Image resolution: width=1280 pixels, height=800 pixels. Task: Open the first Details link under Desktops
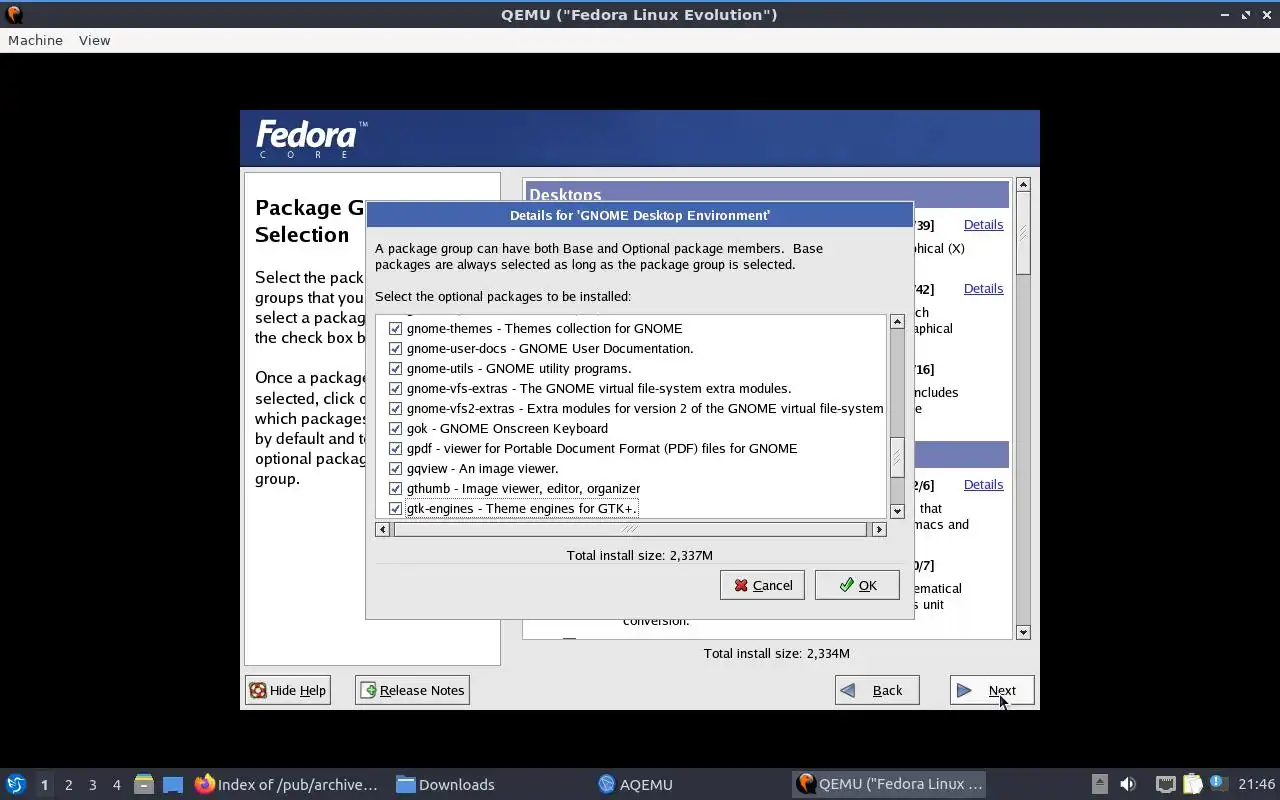click(x=983, y=225)
